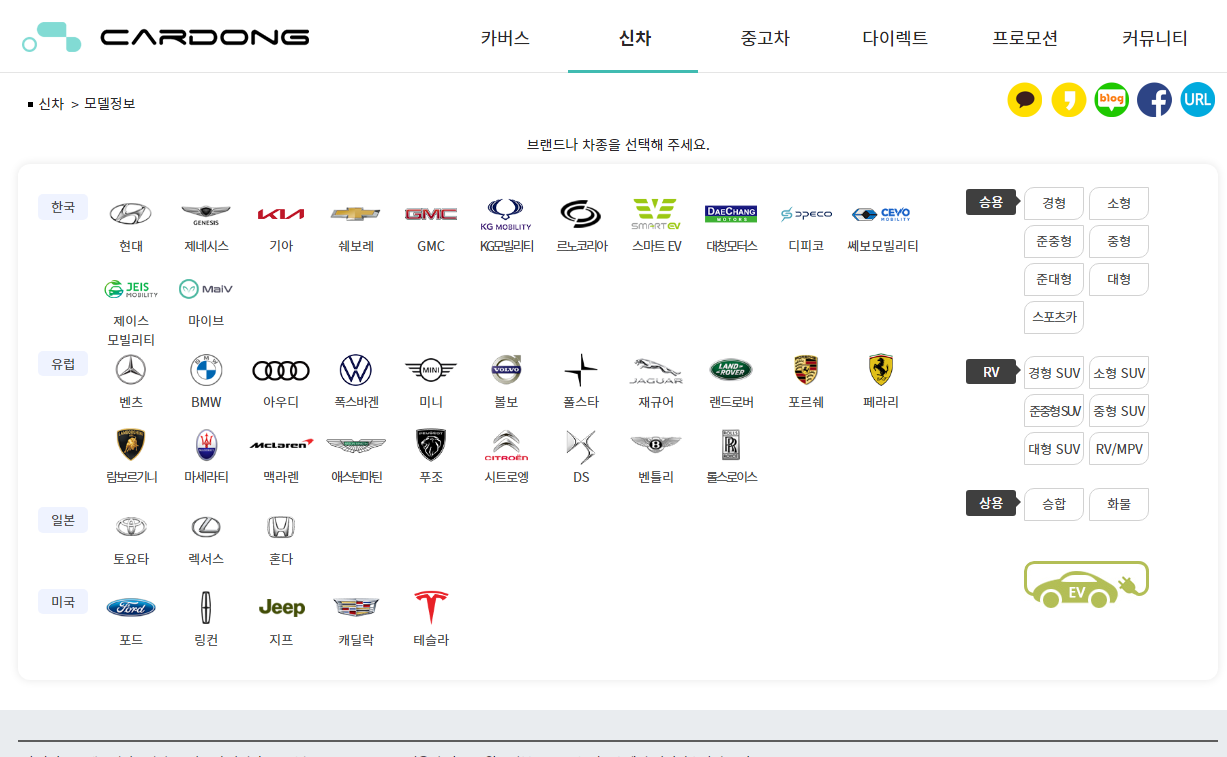Copy page URL icon

click(x=1197, y=100)
